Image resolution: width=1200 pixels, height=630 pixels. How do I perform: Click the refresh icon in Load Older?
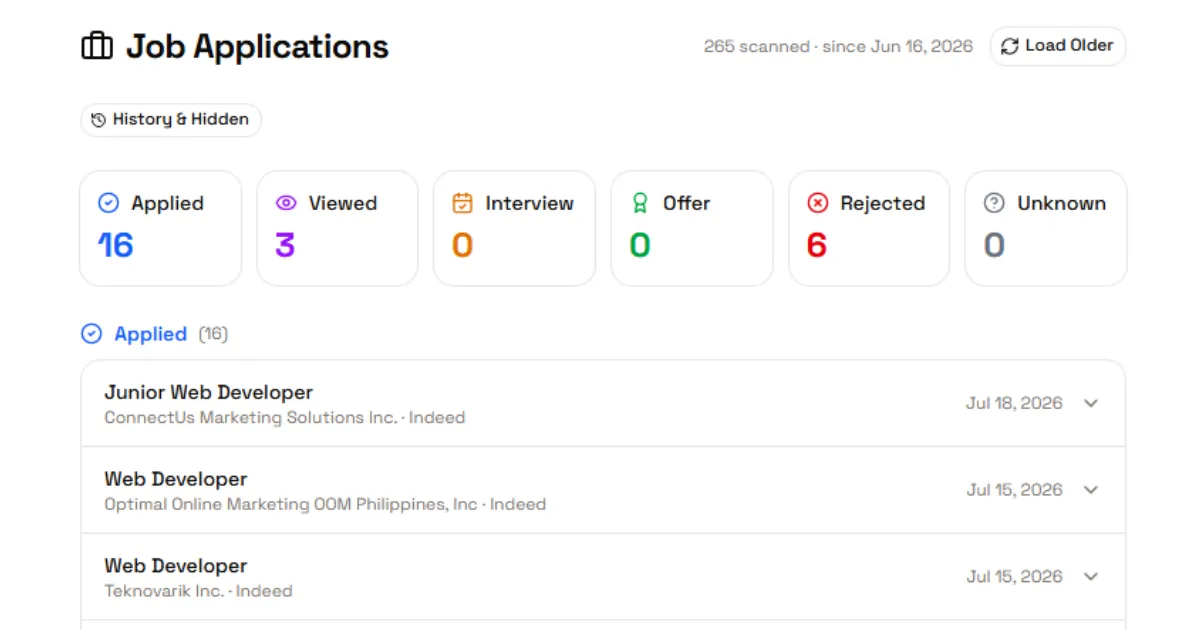(1010, 46)
